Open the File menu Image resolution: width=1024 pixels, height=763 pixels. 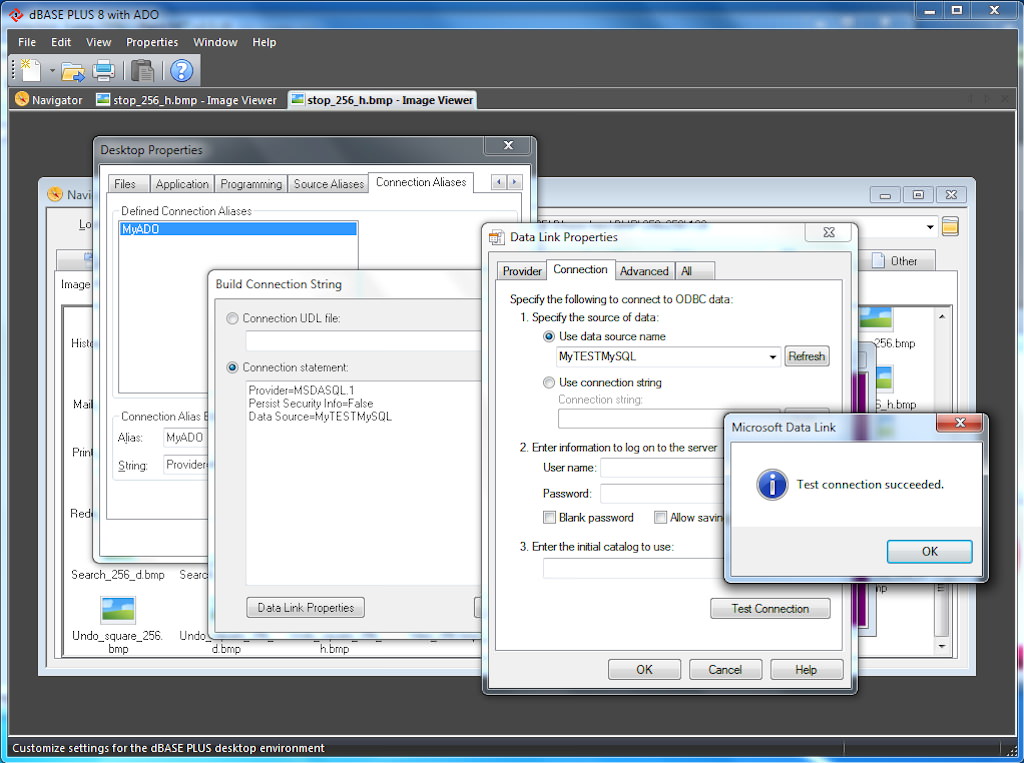27,42
